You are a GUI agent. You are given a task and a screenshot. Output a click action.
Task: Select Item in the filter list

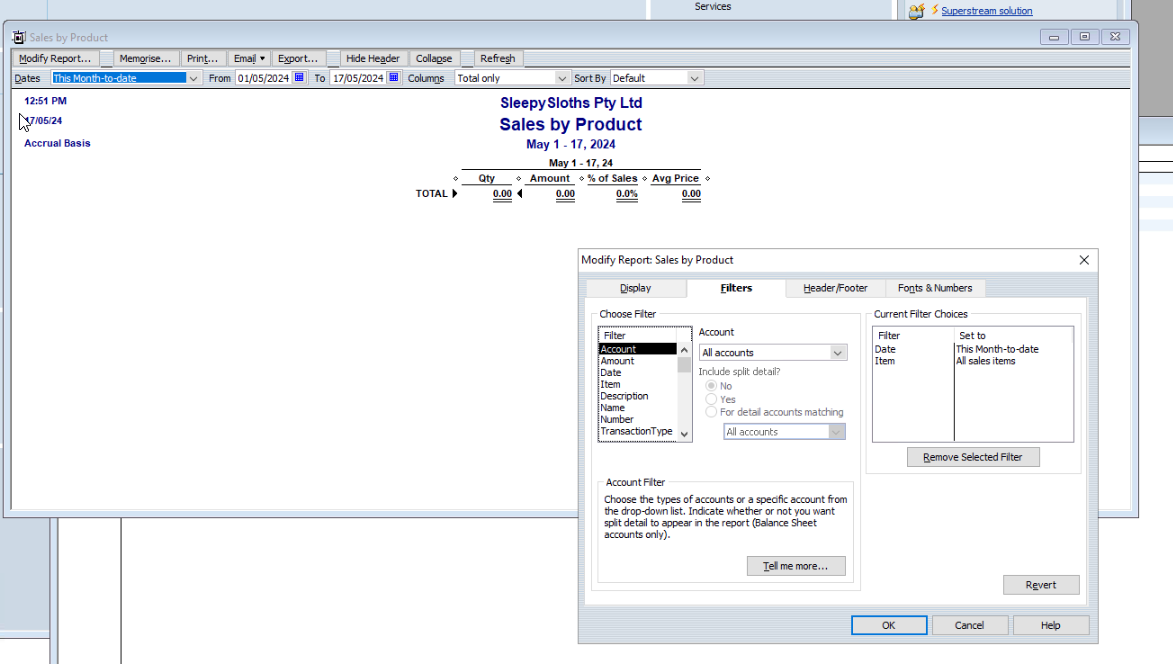tap(637, 384)
